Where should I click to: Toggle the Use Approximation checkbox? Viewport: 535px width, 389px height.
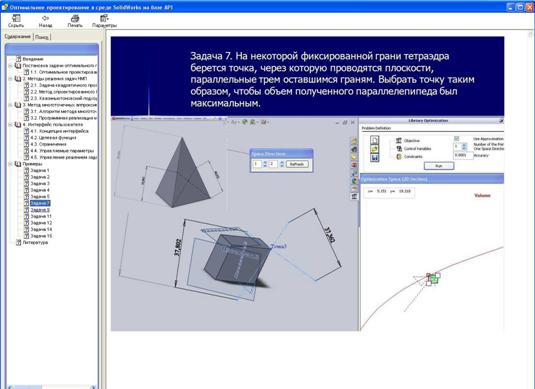pyautogui.click(x=457, y=139)
